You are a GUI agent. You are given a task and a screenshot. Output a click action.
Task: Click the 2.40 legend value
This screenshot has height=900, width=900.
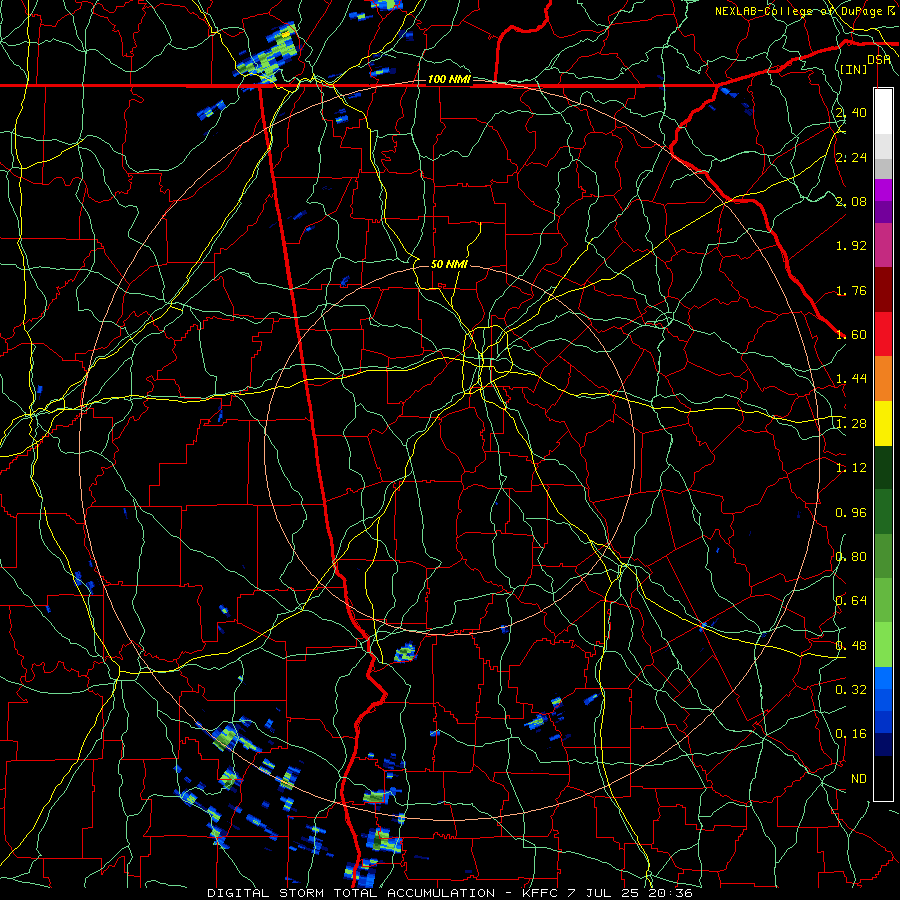pos(851,112)
